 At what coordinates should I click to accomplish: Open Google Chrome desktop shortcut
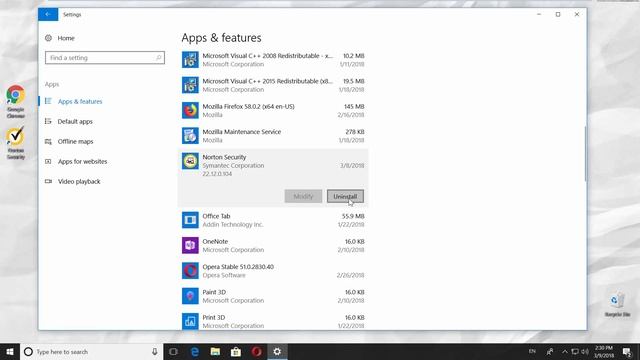tap(16, 101)
